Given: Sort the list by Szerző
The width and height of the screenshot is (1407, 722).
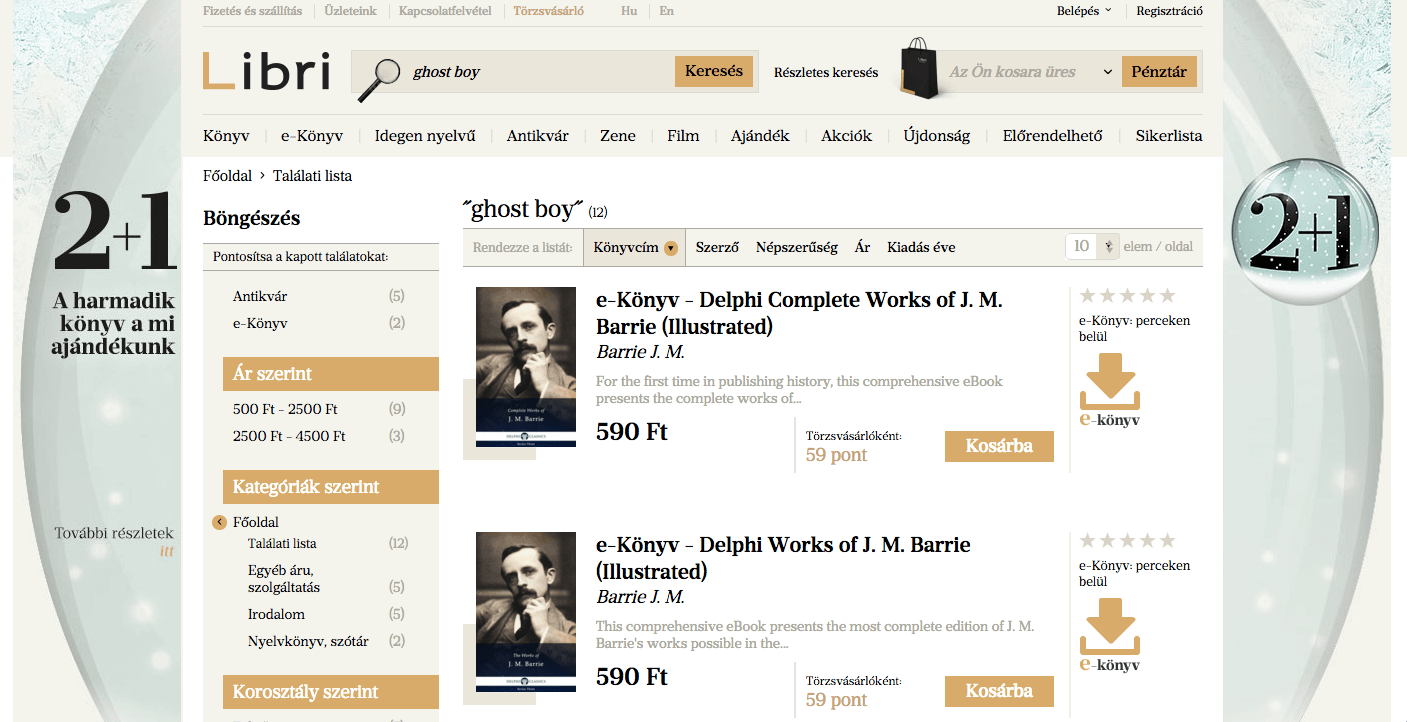Looking at the screenshot, I should (717, 247).
